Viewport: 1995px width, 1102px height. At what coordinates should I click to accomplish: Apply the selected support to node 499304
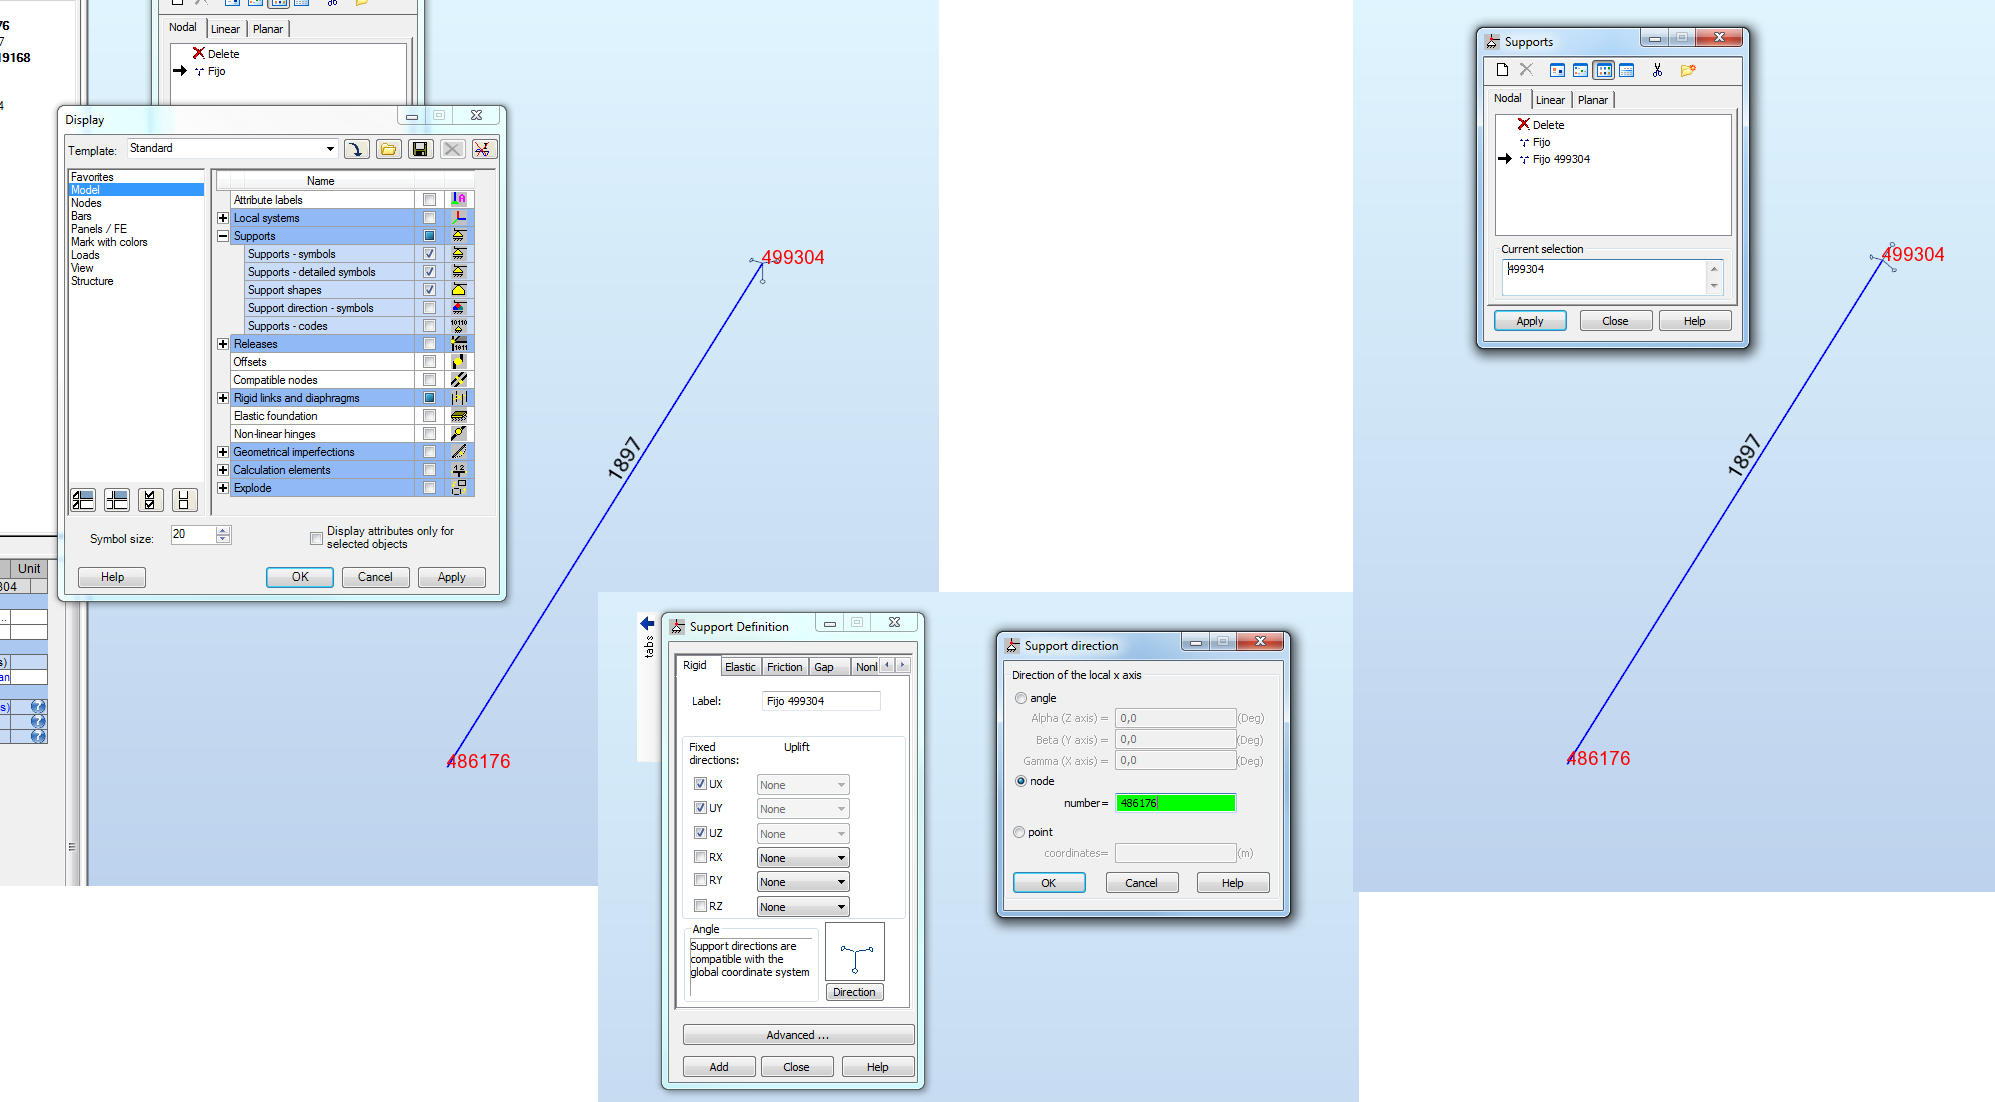coord(1529,320)
